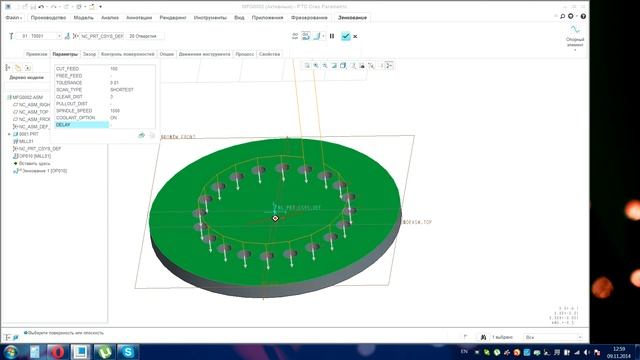The height and width of the screenshot is (360, 640).
Task: Select Зенкование 1 [OP010] tree item
Action: [40, 171]
